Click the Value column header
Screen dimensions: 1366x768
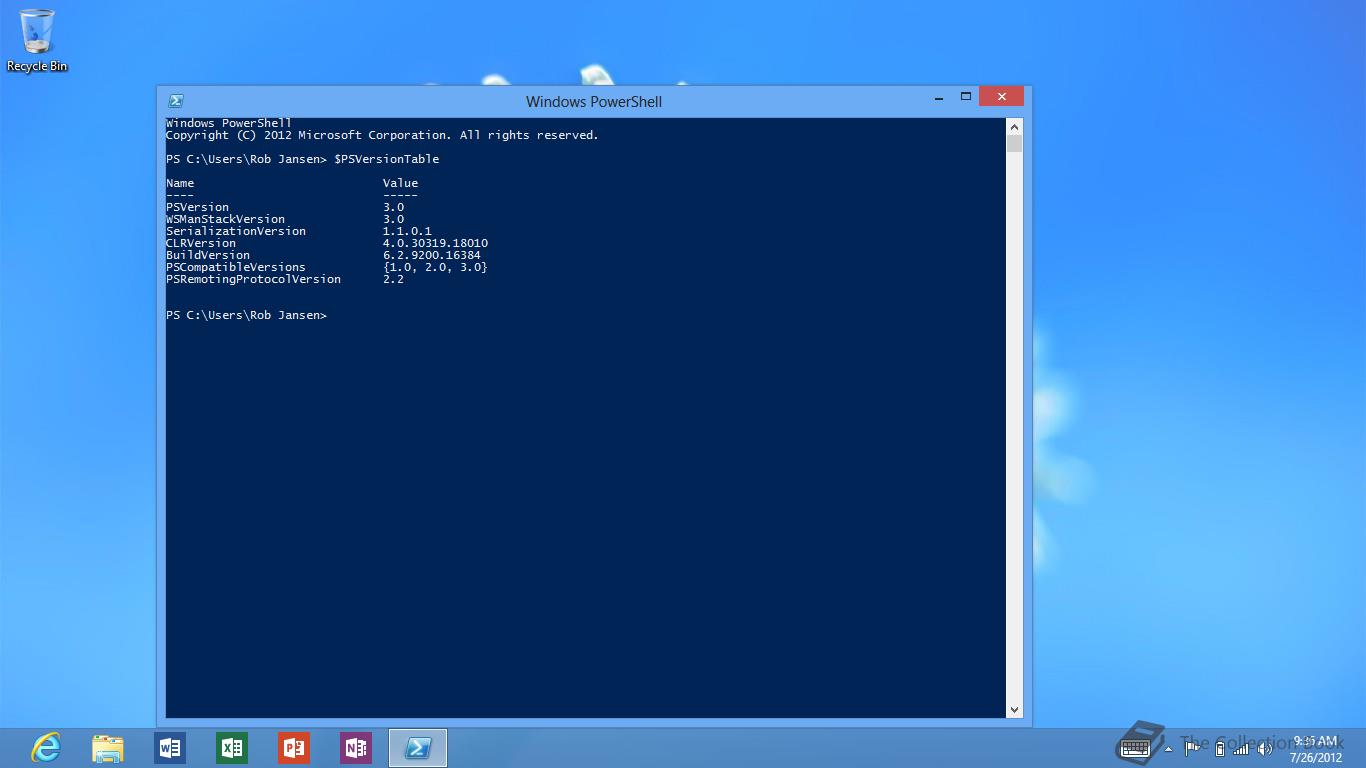(400, 183)
